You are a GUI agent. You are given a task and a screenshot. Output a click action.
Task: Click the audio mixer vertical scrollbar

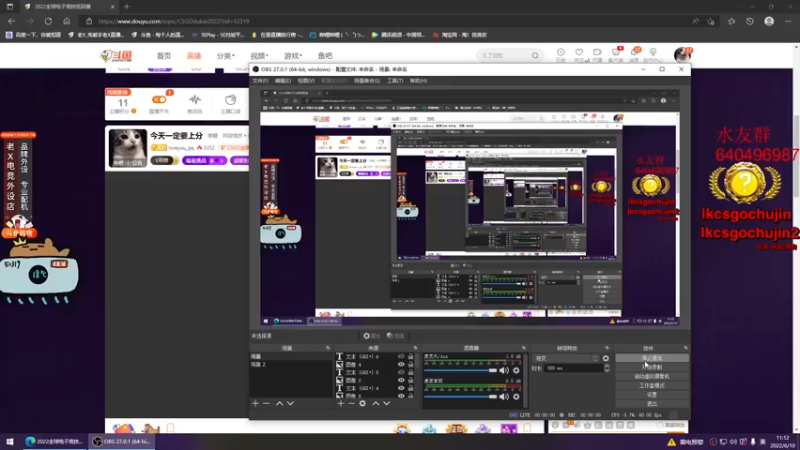point(524,380)
